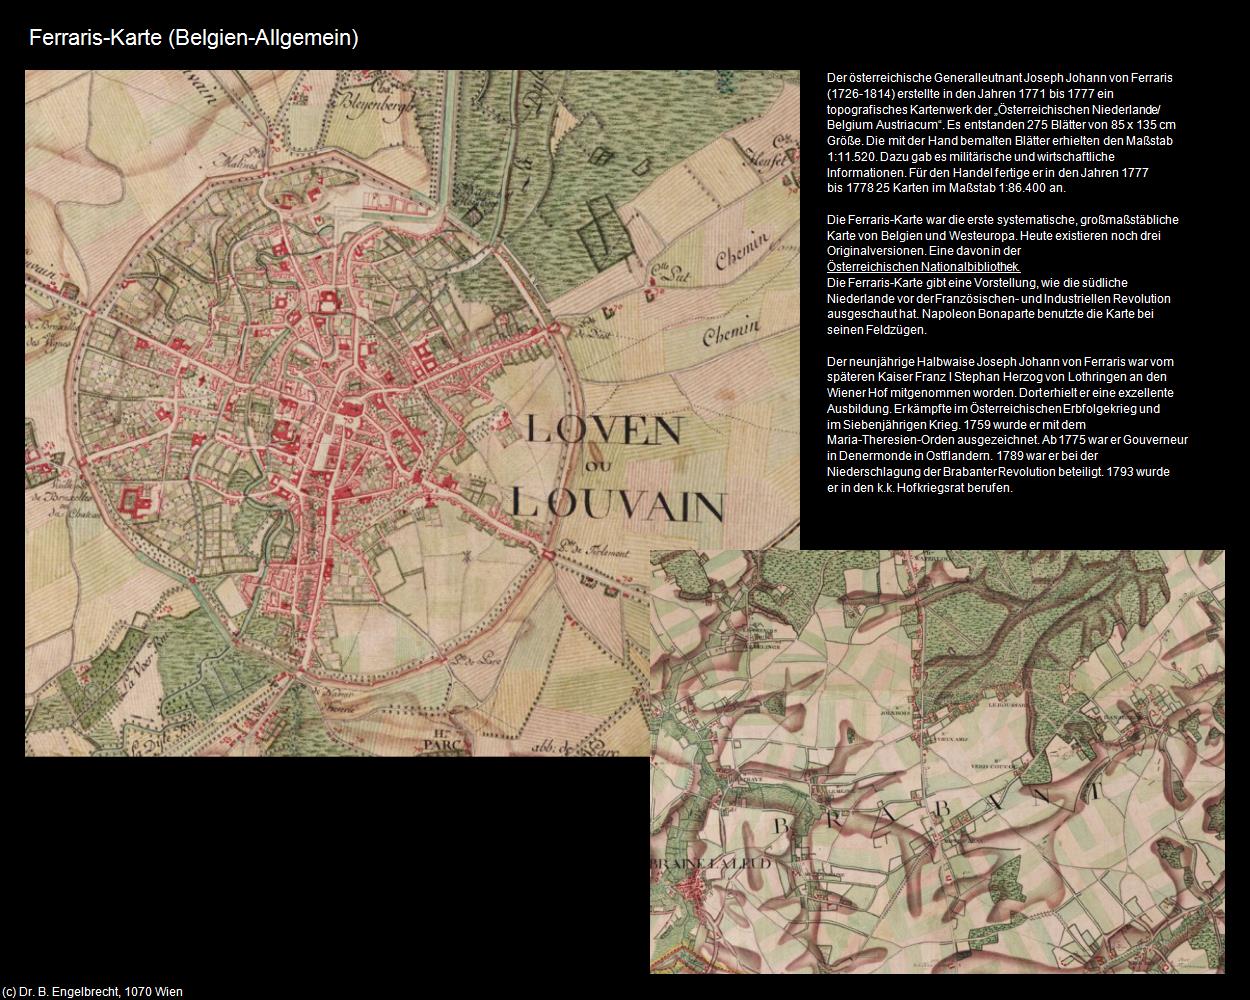
Task: Click the Dr. B. Engelbrecht copyright notice
Action: [93, 991]
